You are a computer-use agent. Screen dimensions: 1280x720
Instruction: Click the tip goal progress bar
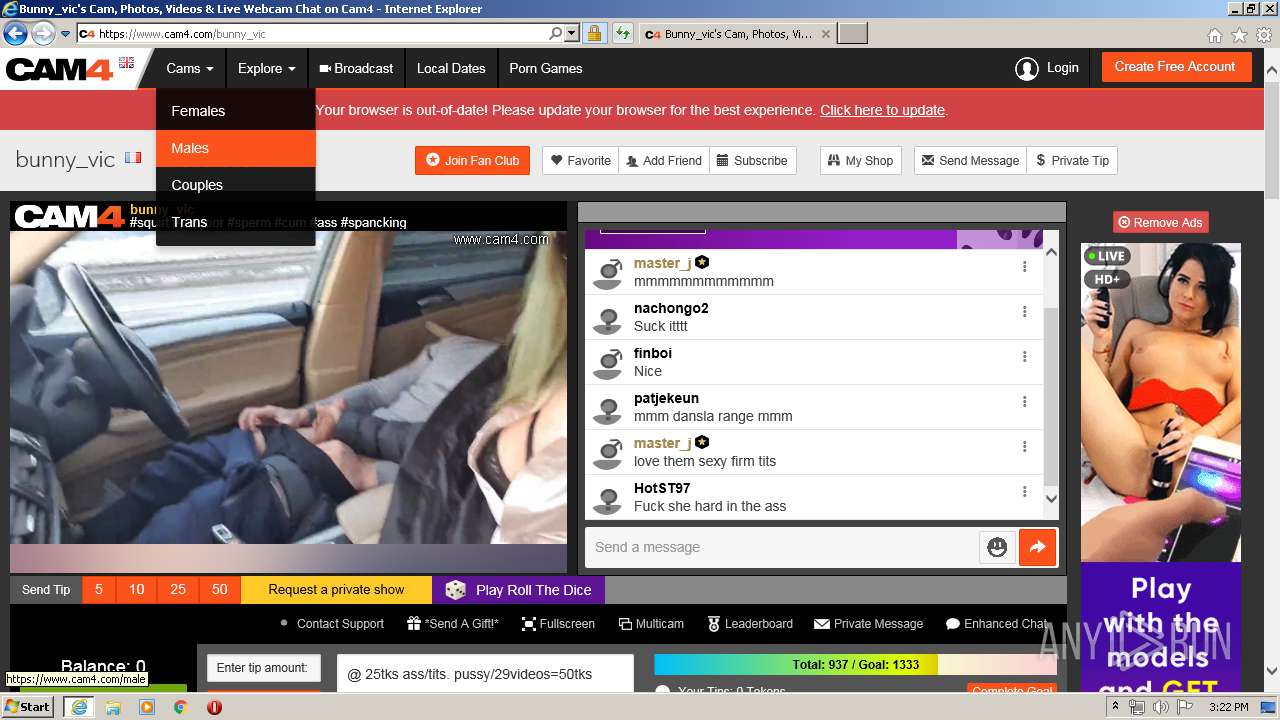pyautogui.click(x=855, y=665)
